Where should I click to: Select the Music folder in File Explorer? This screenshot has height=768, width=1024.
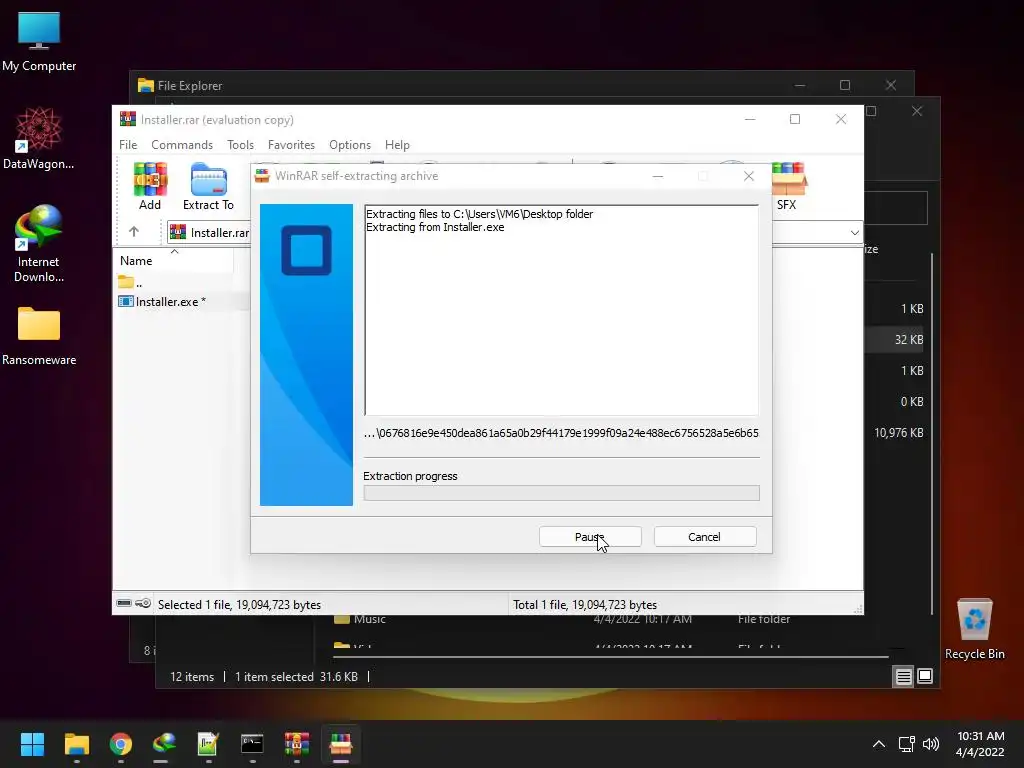point(360,619)
